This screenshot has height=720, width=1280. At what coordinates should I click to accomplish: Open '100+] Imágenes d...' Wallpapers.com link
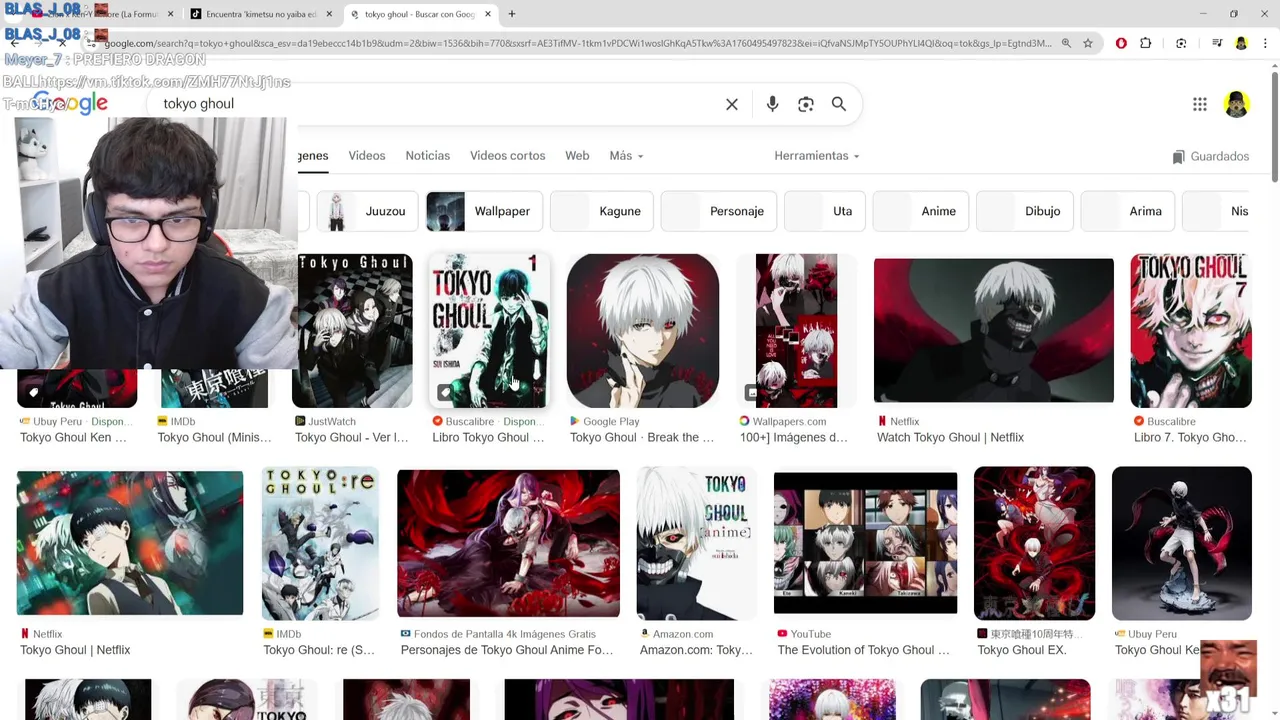(794, 437)
